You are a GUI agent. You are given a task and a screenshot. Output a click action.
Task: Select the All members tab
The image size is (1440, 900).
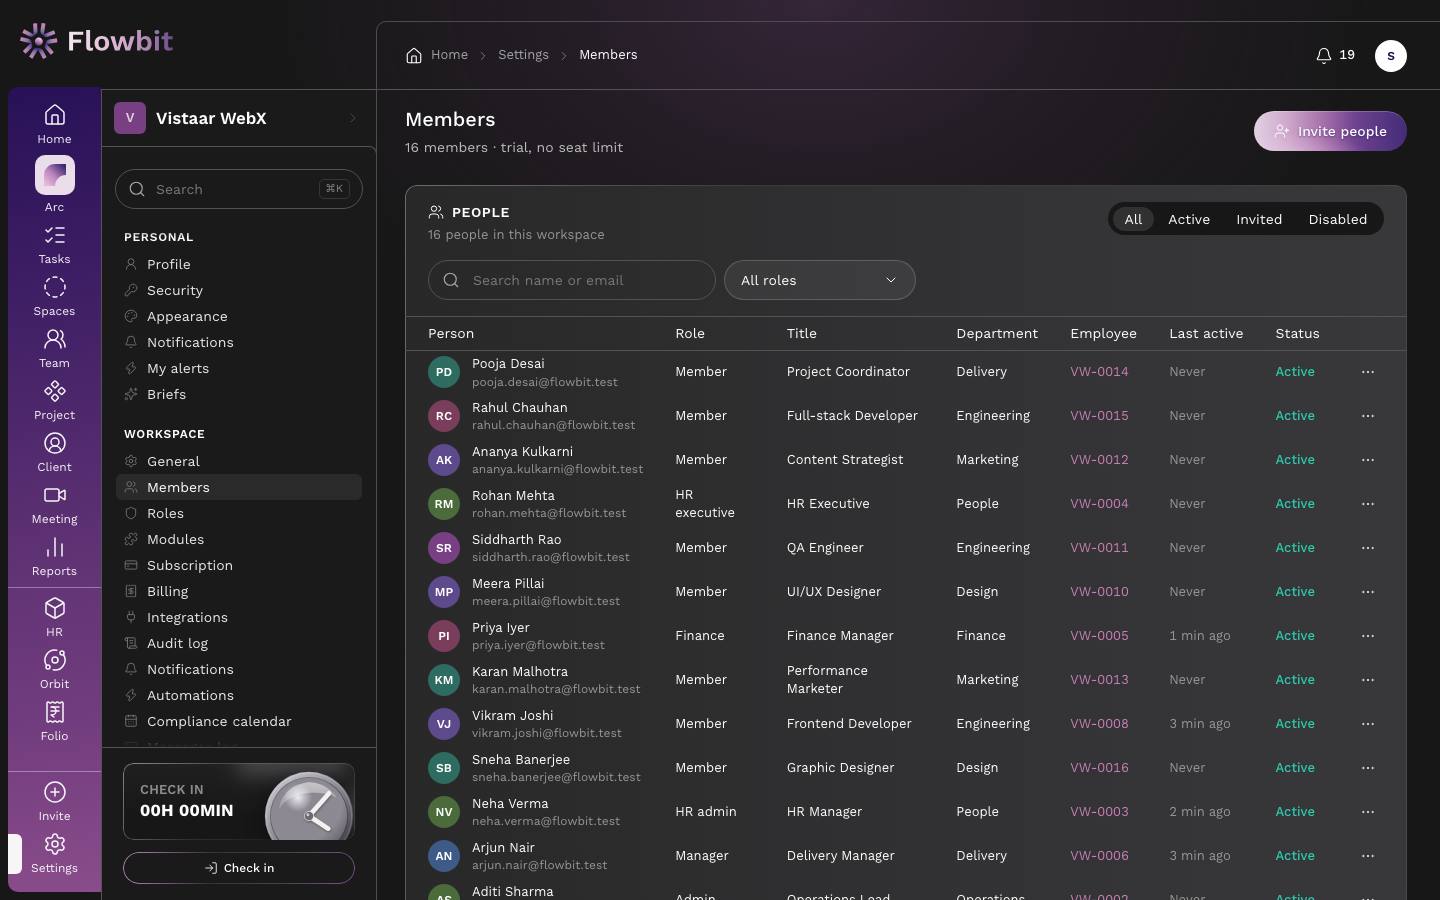(x=1133, y=219)
